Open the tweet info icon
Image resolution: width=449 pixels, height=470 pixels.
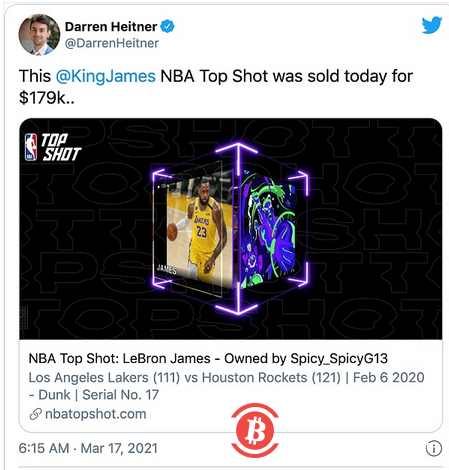pyautogui.click(x=434, y=448)
